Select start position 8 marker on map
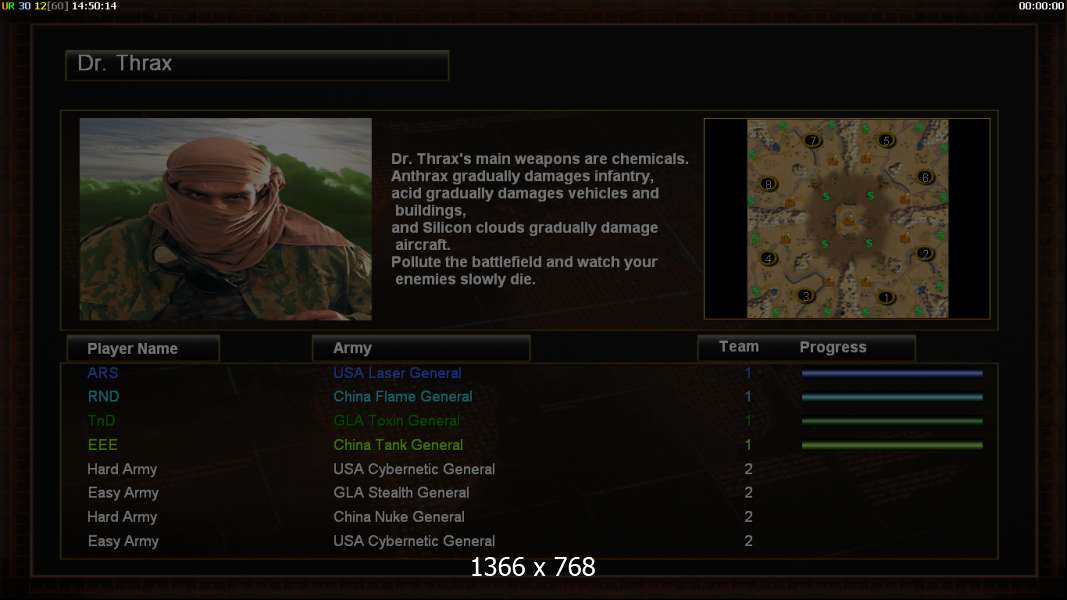 [769, 184]
